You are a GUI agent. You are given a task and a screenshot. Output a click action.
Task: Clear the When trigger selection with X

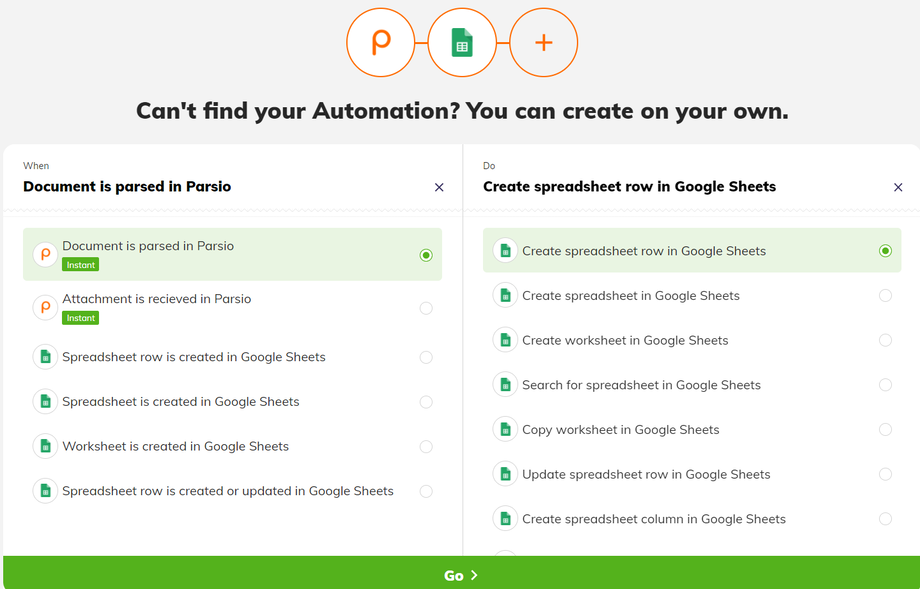(439, 187)
